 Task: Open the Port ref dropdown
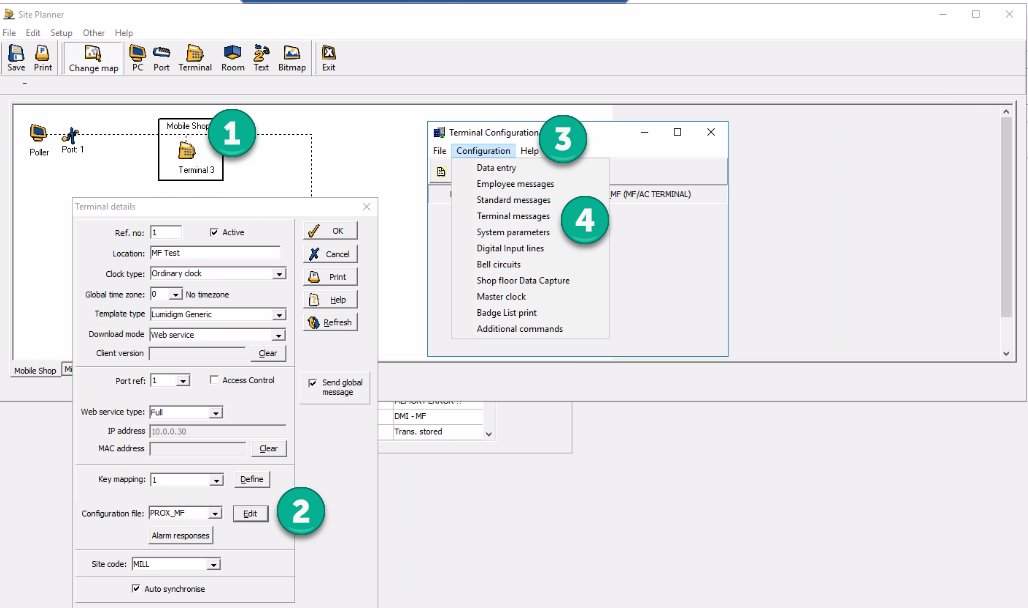pyautogui.click(x=183, y=380)
